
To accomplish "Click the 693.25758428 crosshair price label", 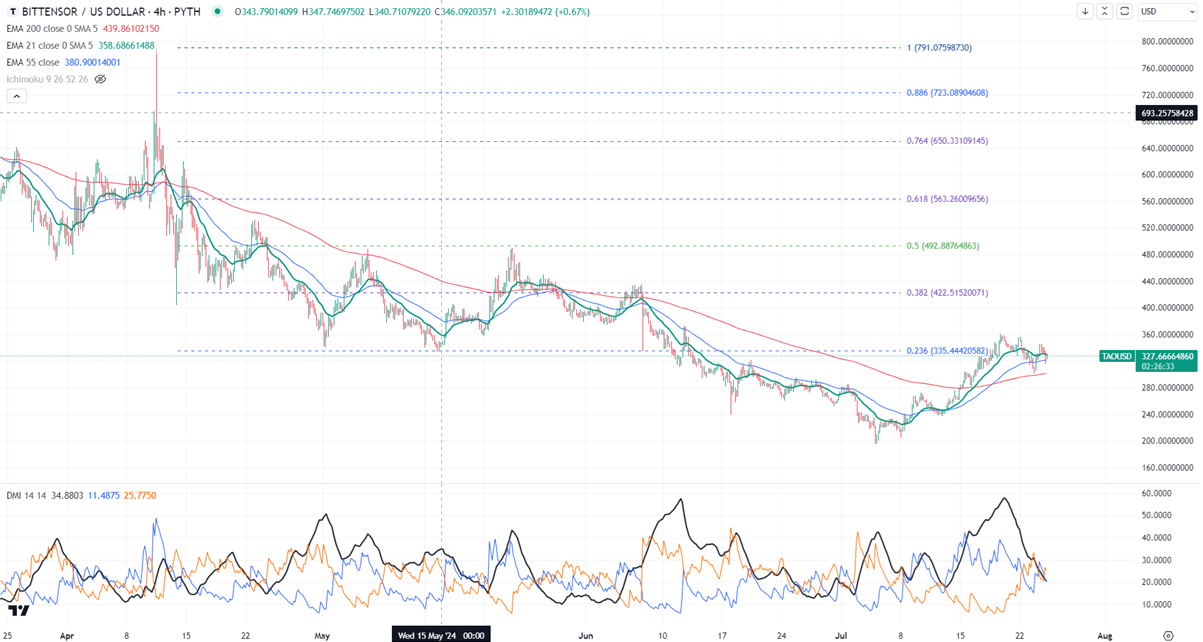I will click(1168, 113).
